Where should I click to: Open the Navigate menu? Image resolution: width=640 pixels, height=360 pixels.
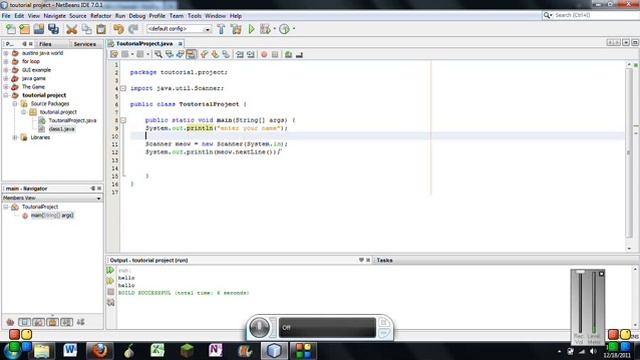(55, 16)
